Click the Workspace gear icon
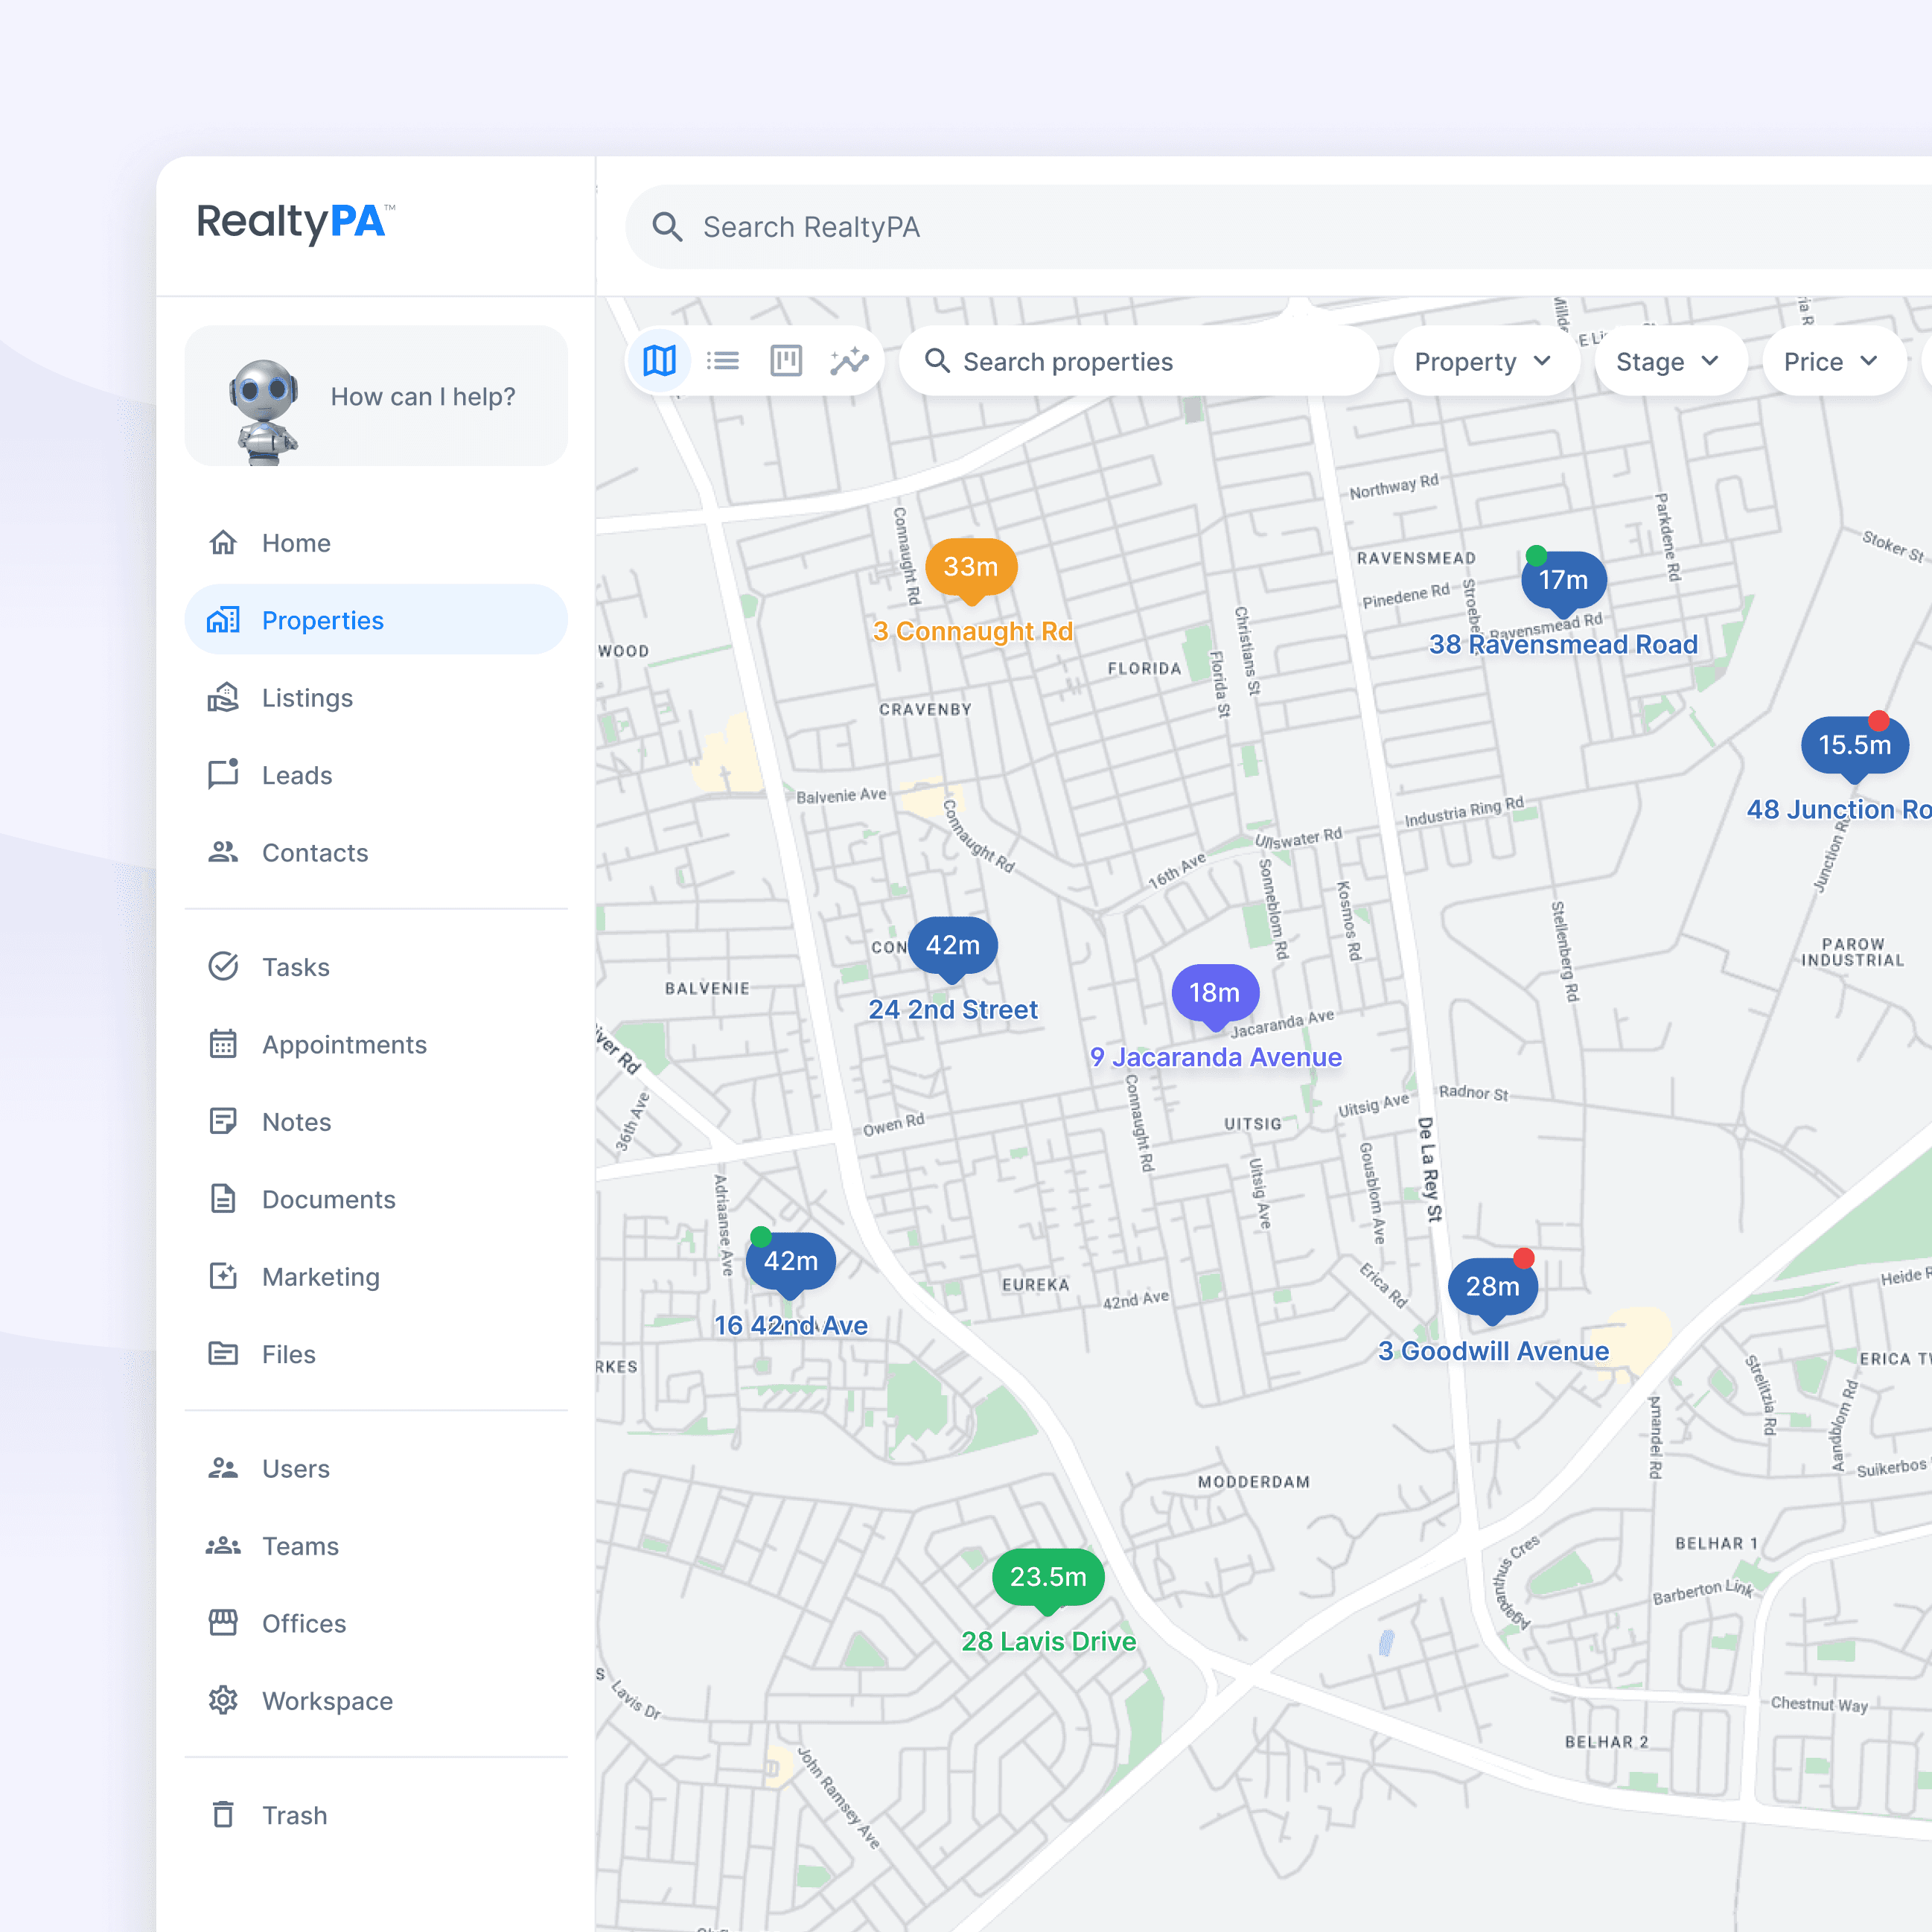The height and width of the screenshot is (1932, 1932). point(223,1700)
